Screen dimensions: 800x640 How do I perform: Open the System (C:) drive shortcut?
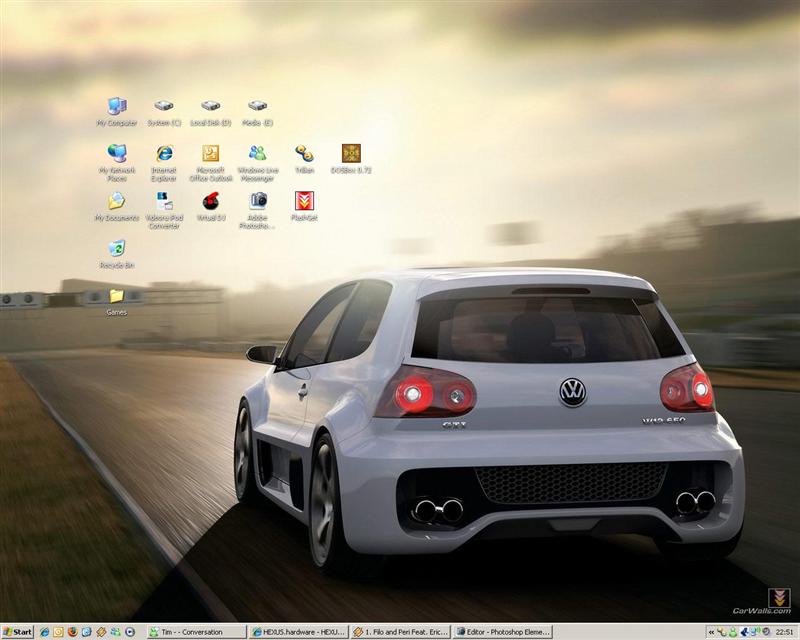(164, 111)
